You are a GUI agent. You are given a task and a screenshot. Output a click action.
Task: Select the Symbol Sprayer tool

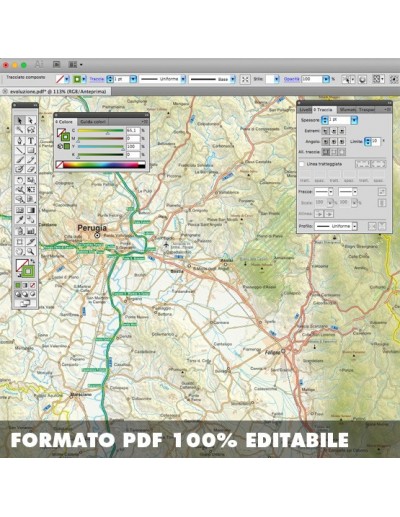click(x=20, y=231)
